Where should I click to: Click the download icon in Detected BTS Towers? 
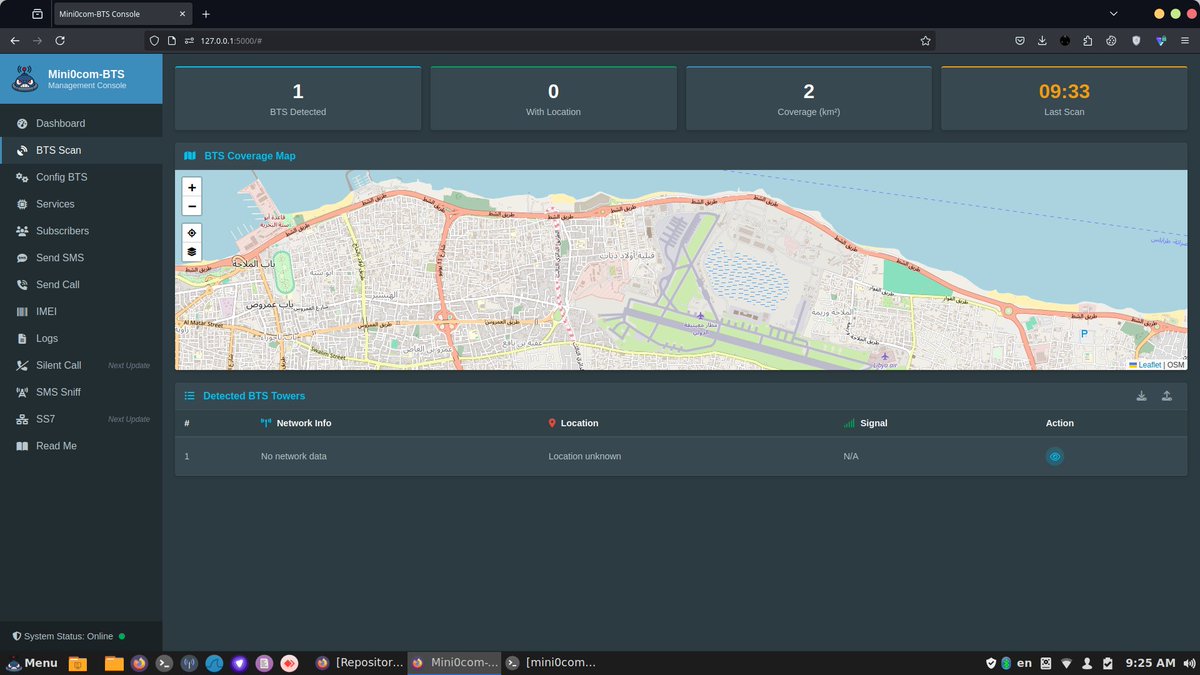(x=1142, y=396)
